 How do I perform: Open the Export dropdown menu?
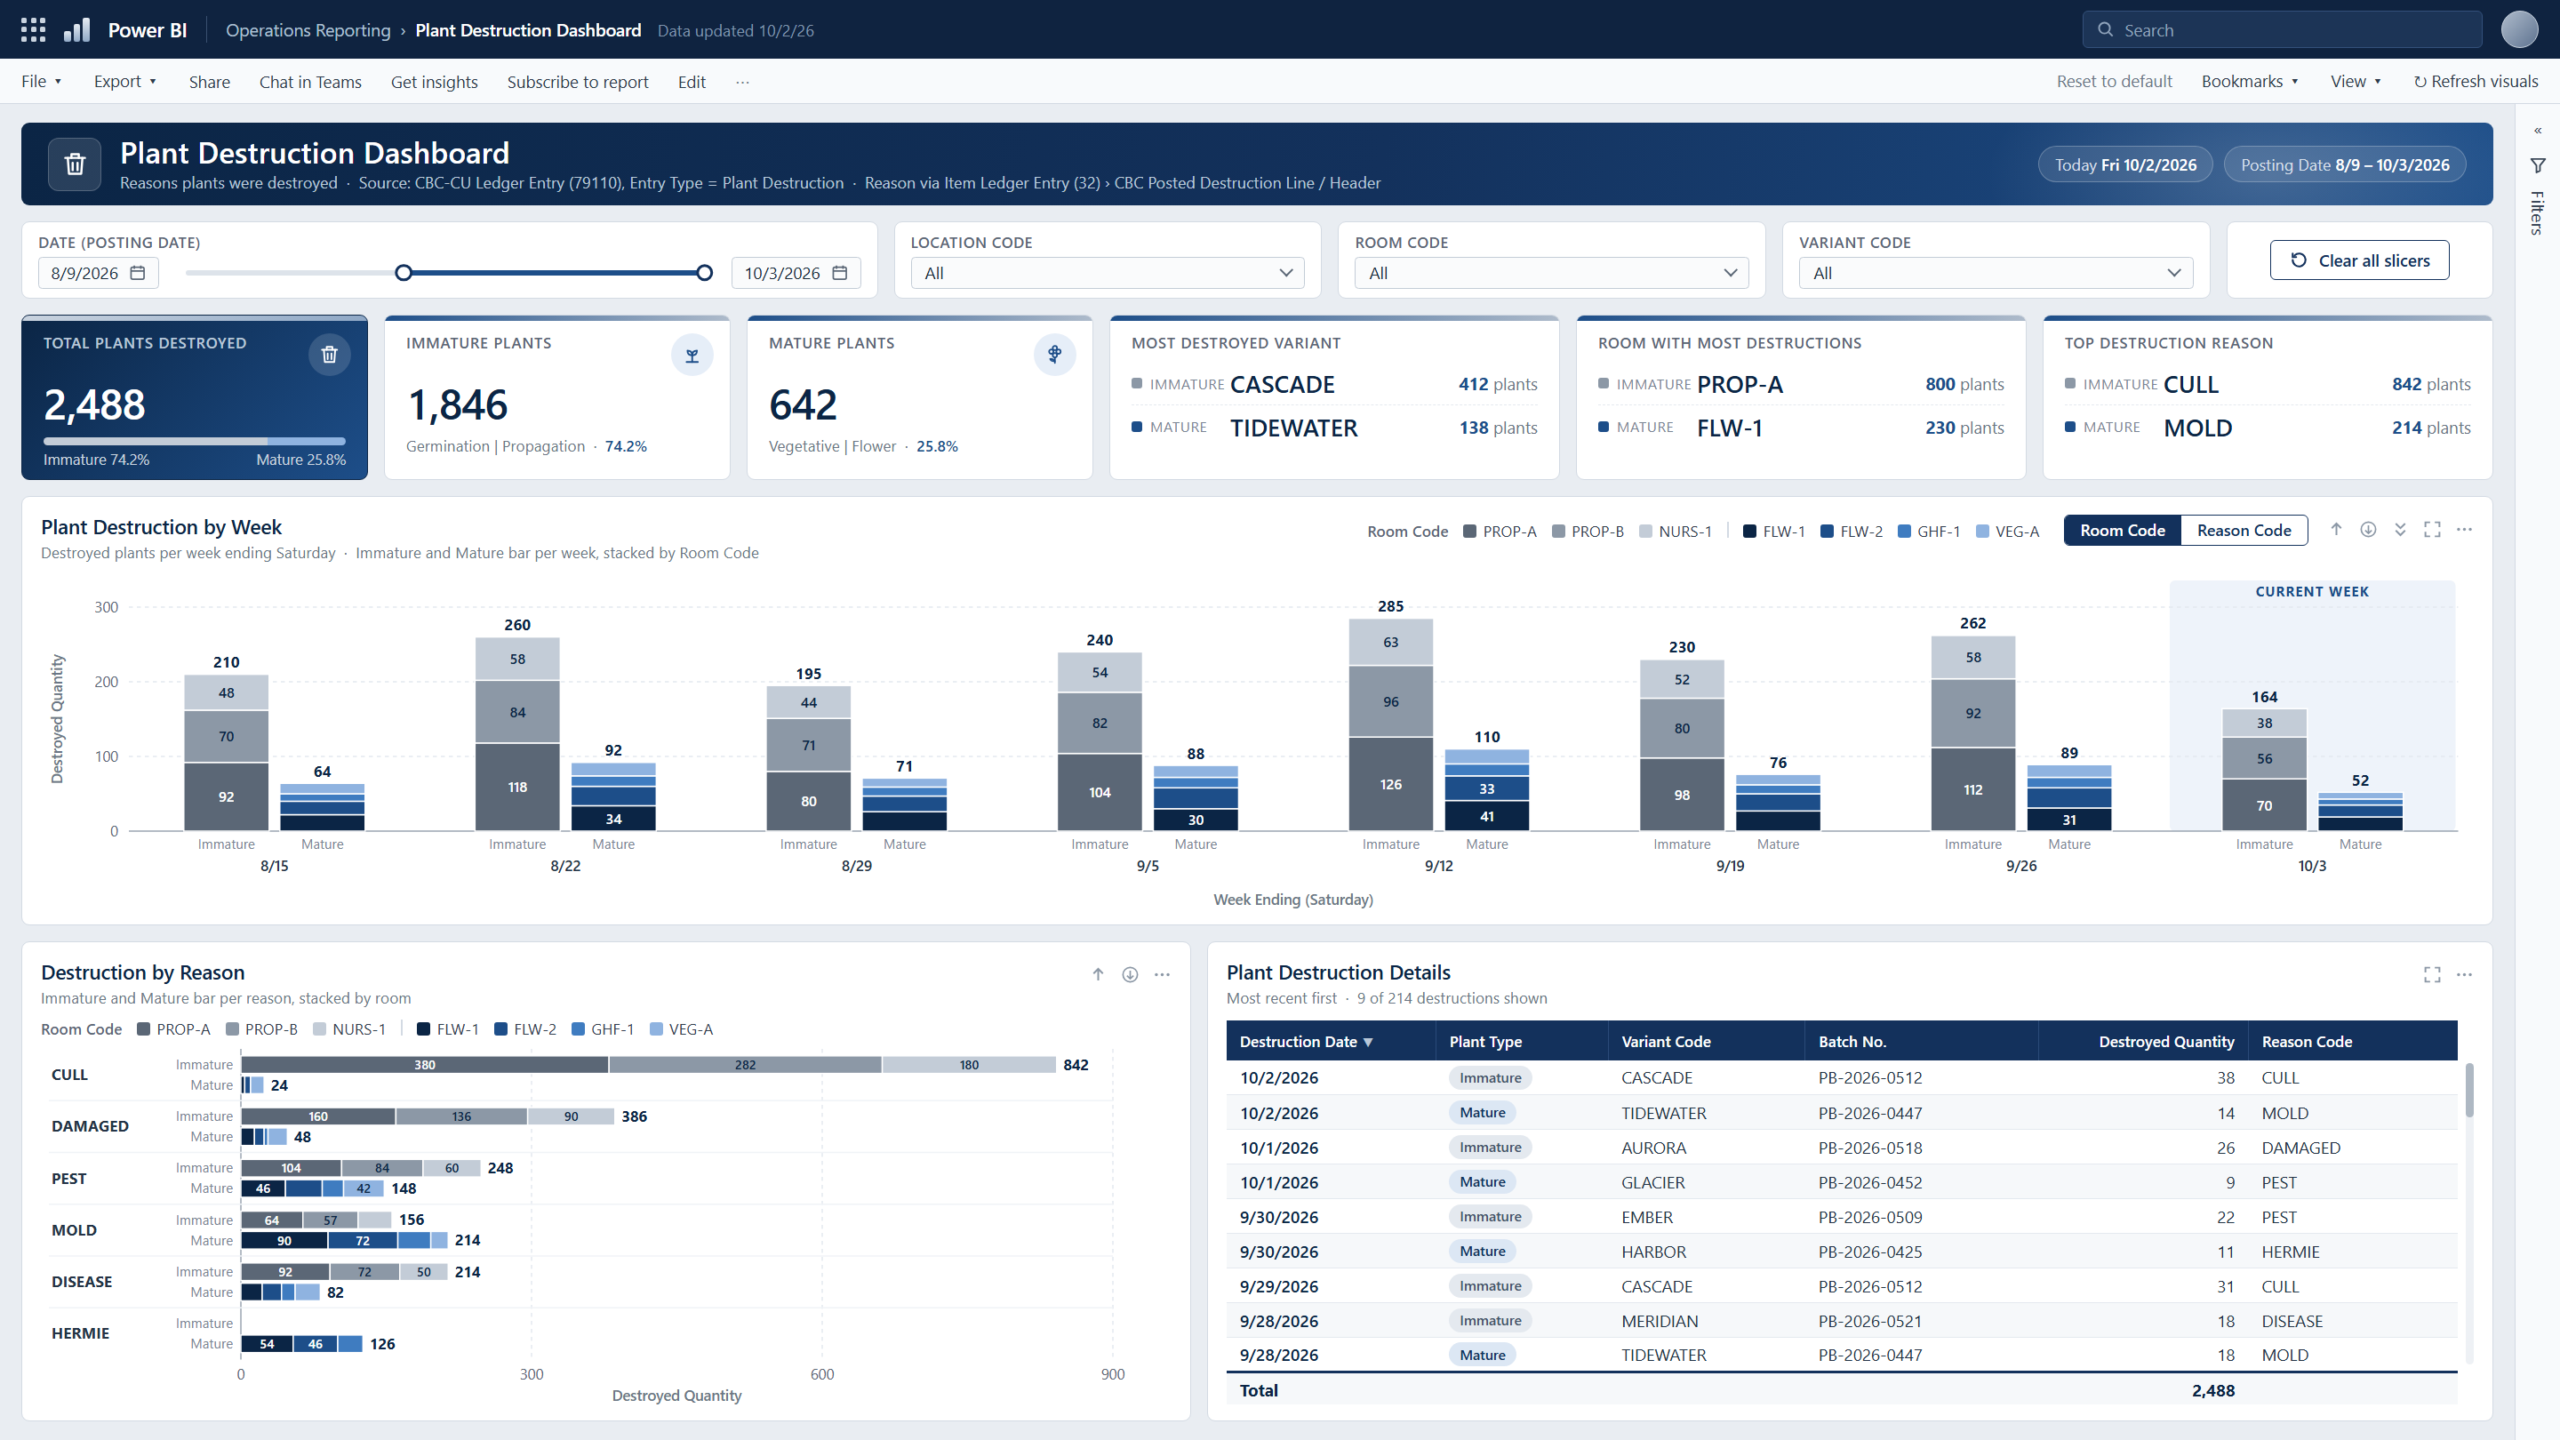pos(125,81)
